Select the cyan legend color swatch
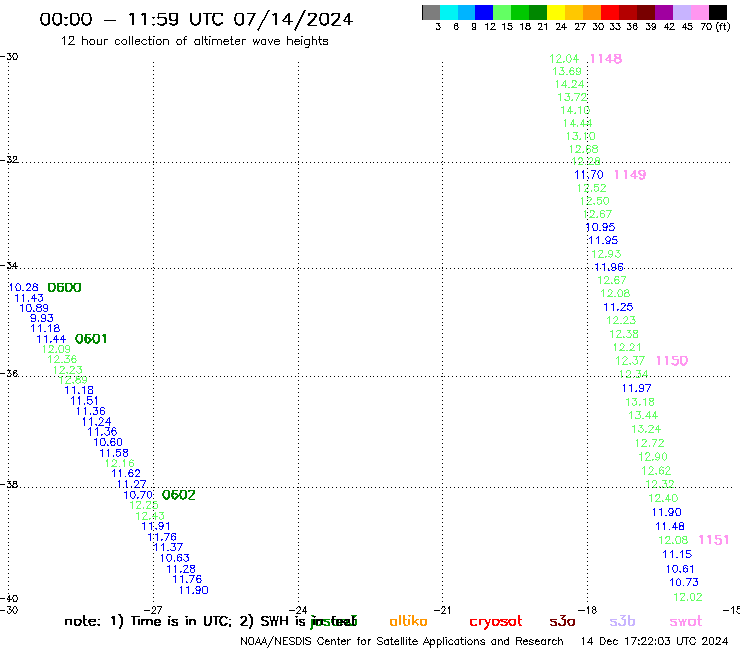Viewport: 740px width, 650px height. 449,12
